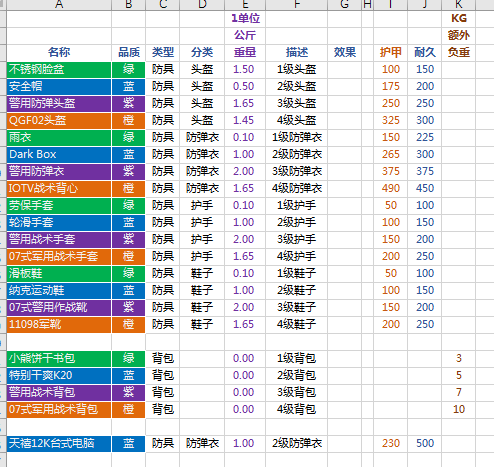Select the cell 不锈钢脸盆
The image size is (494, 467).
(x=59, y=70)
